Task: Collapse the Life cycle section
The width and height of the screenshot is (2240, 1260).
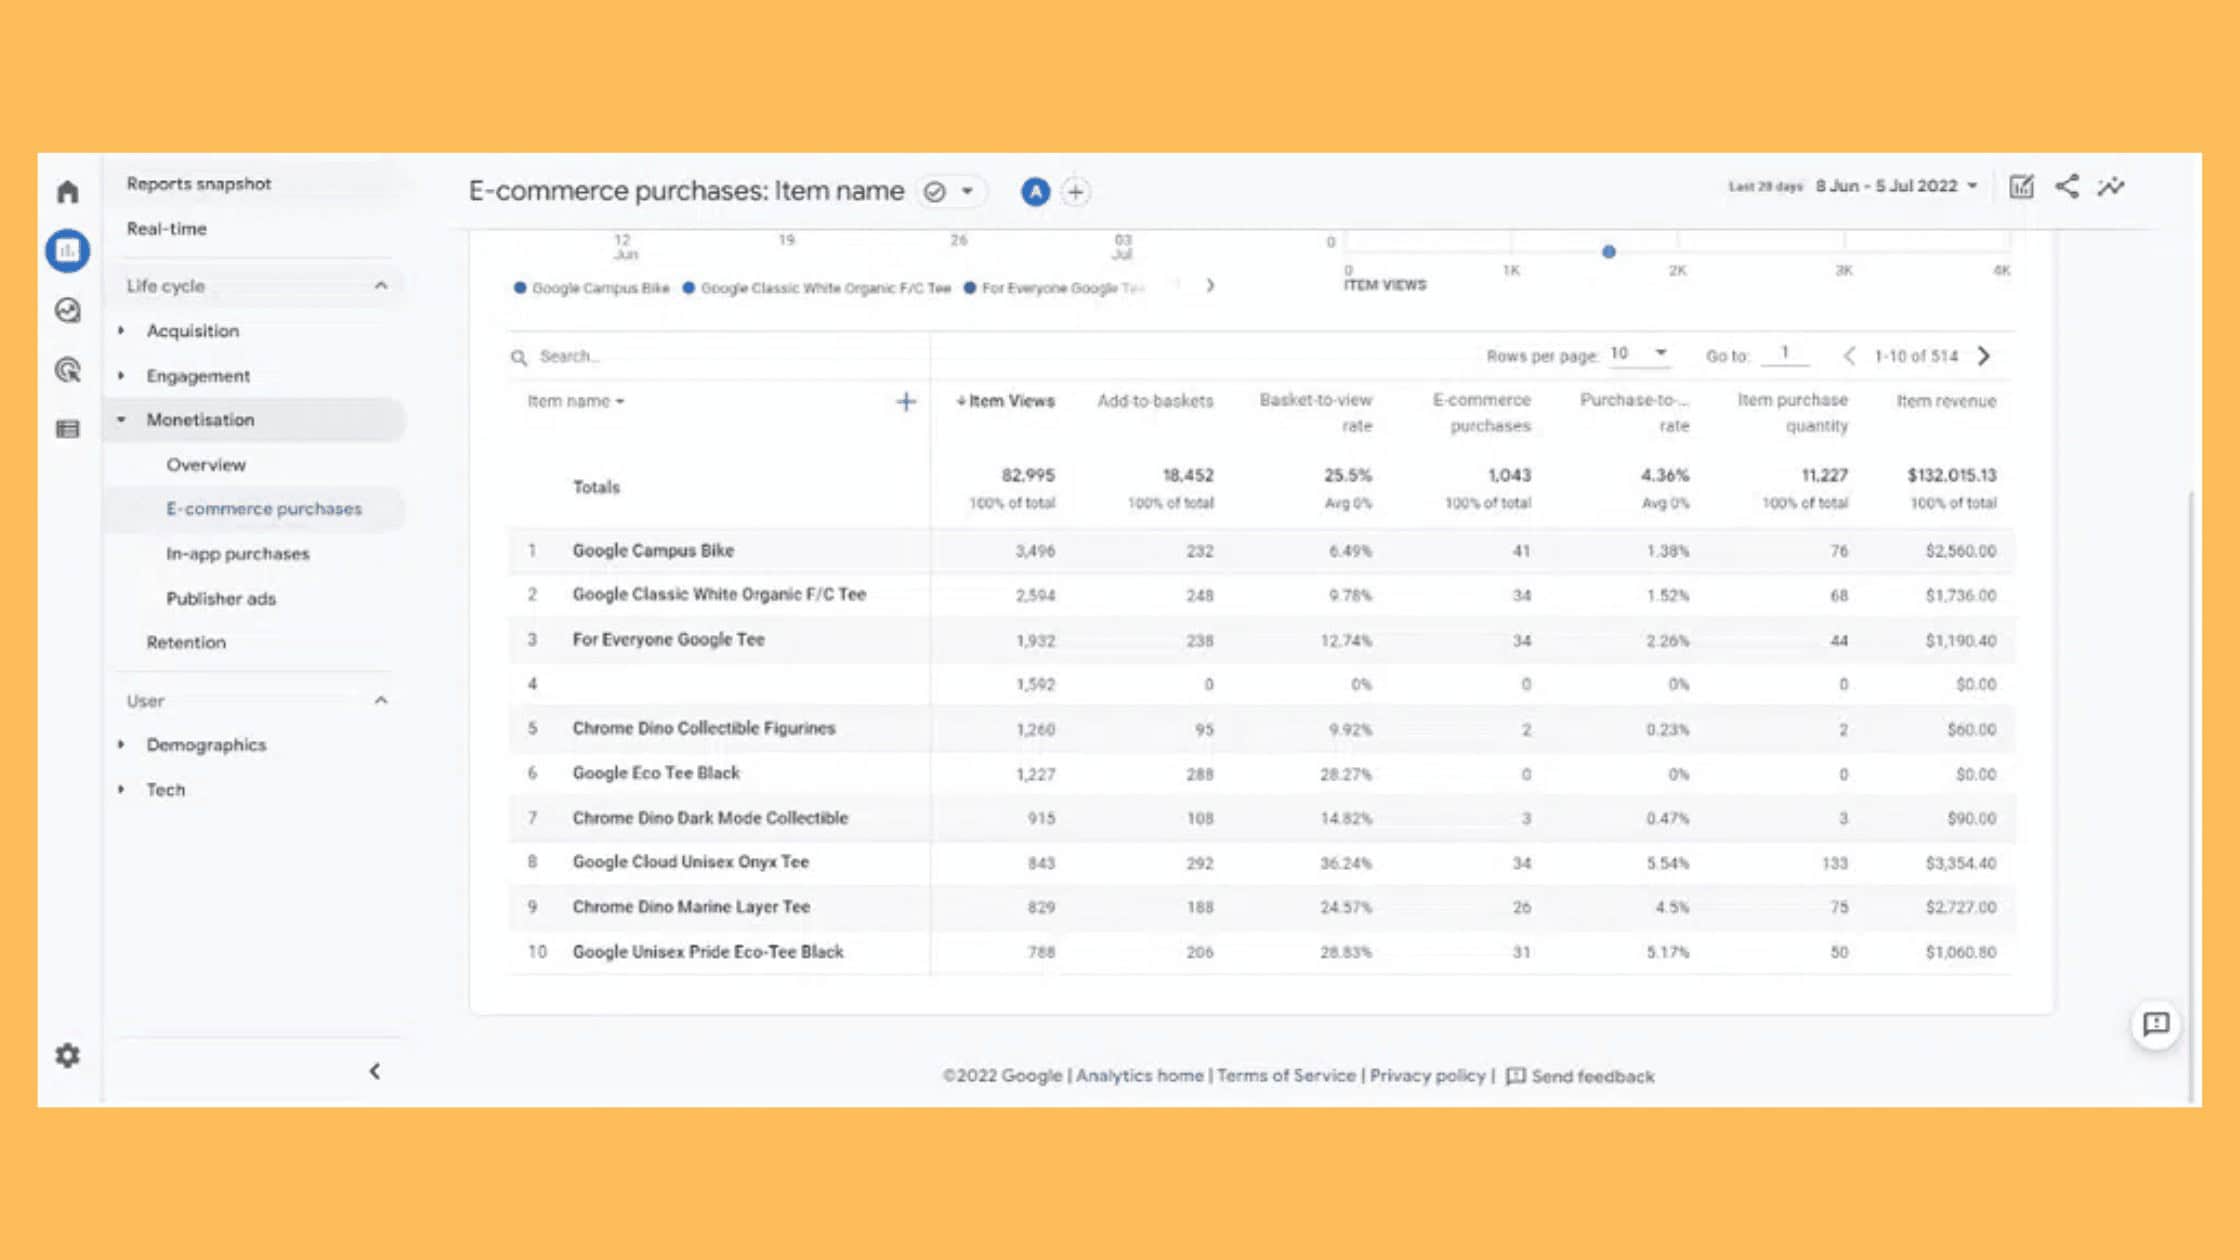Action: 381,286
